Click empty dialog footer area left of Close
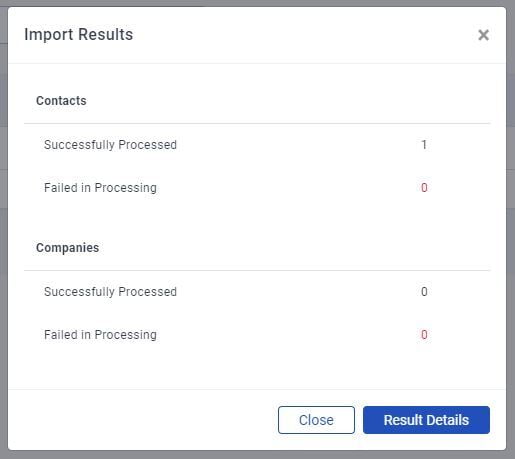The width and height of the screenshot is (515, 459). point(143,420)
